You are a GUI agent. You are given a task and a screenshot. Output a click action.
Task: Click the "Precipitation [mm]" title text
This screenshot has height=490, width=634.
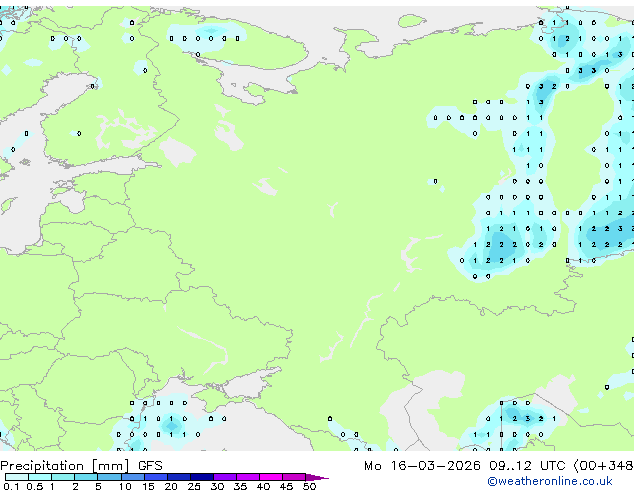point(65,466)
